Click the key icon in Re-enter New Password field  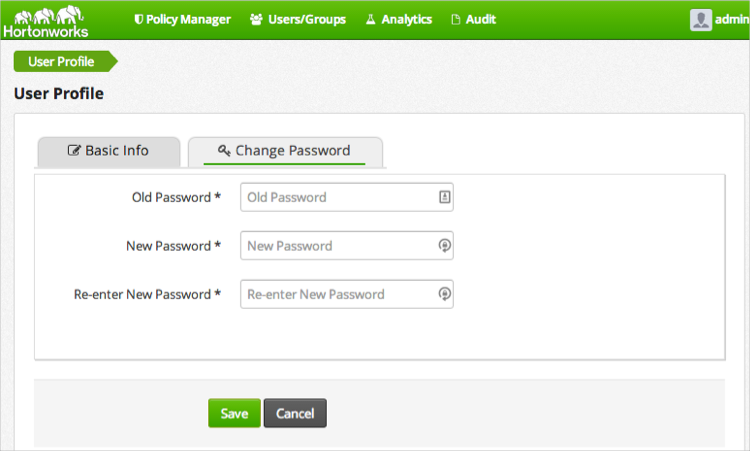pos(444,294)
